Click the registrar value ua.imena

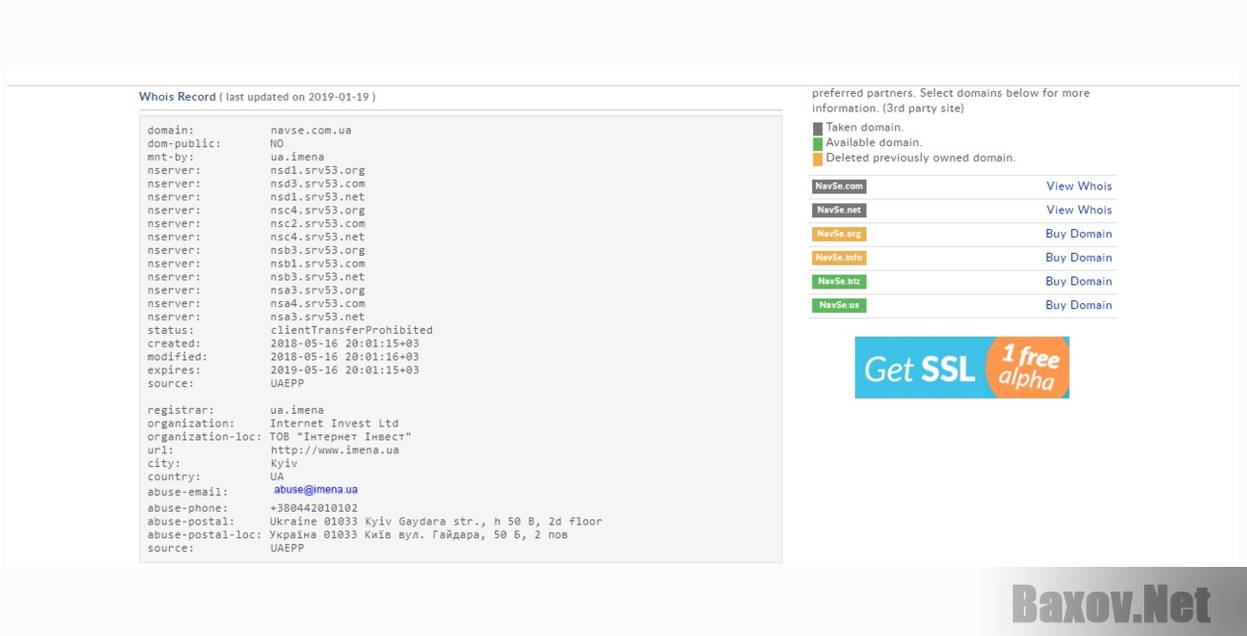[x=297, y=410]
